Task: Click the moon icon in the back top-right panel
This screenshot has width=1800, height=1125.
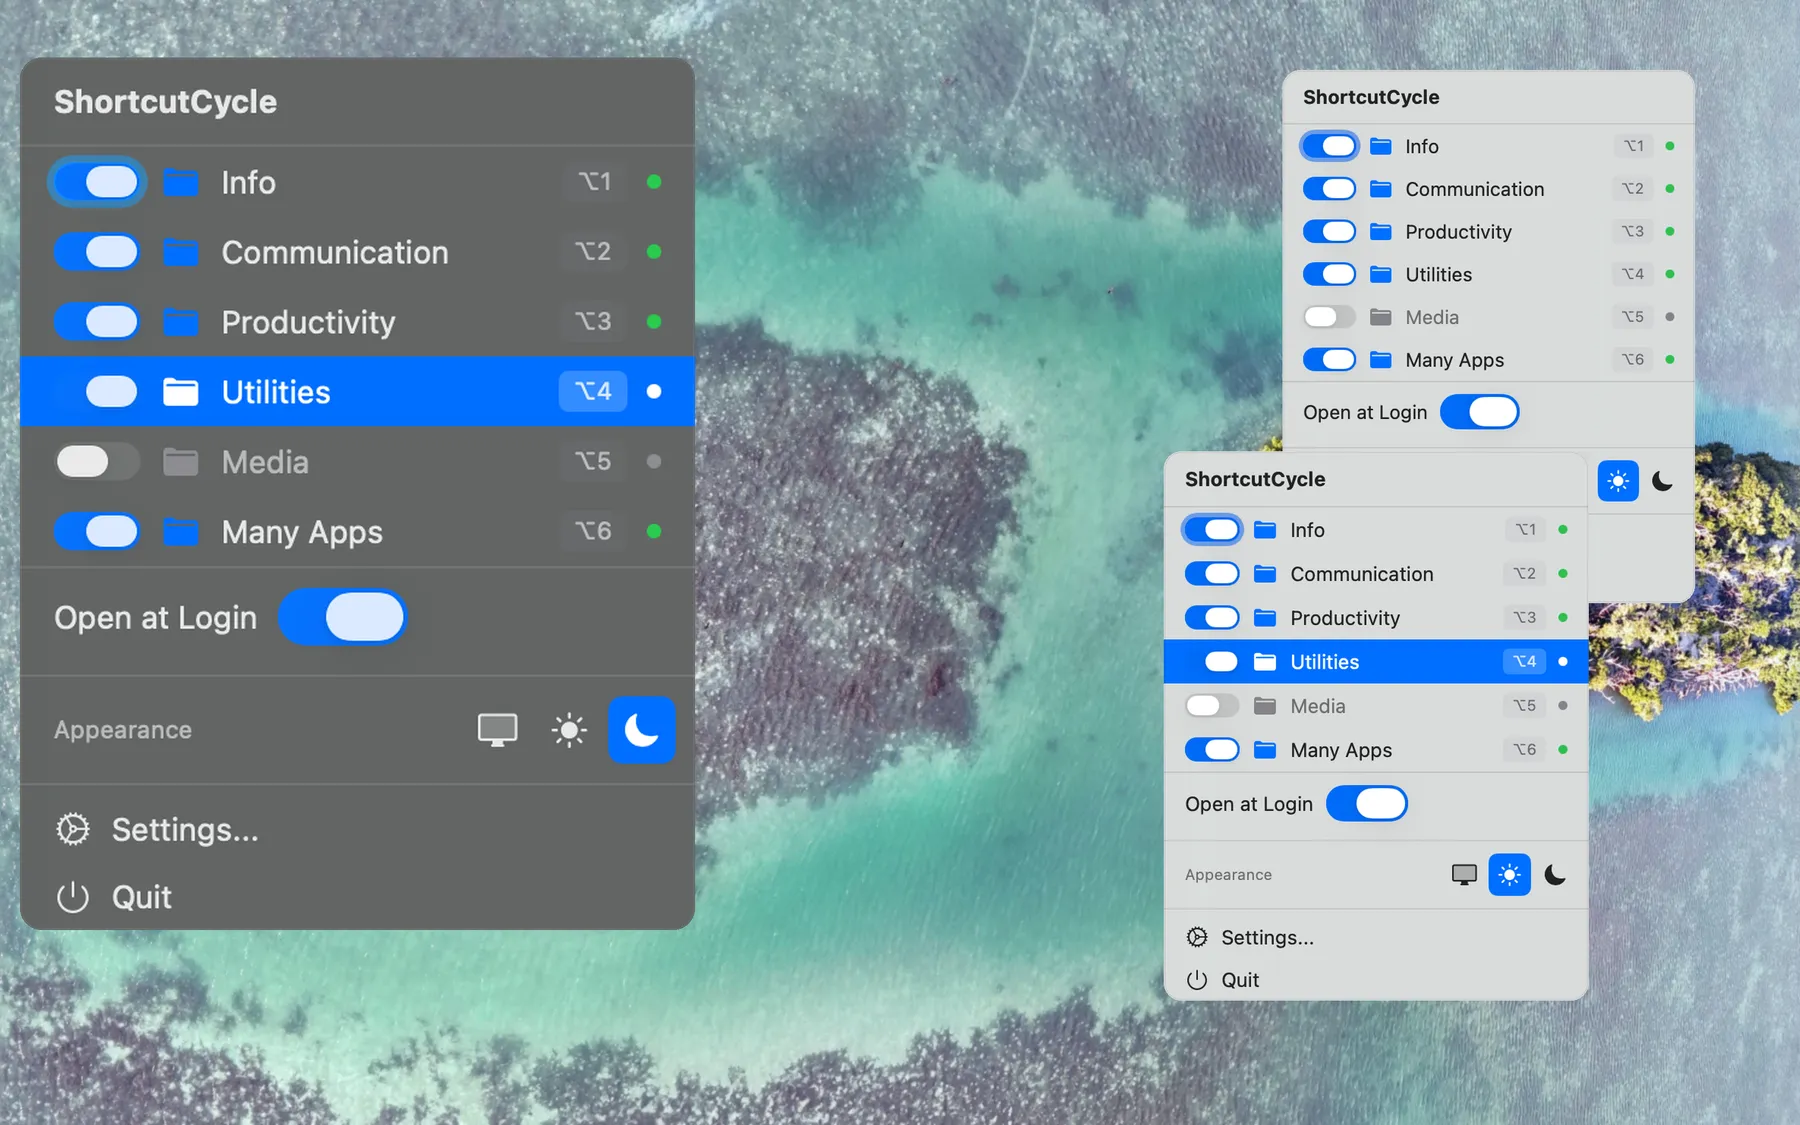Action: pyautogui.click(x=1662, y=481)
